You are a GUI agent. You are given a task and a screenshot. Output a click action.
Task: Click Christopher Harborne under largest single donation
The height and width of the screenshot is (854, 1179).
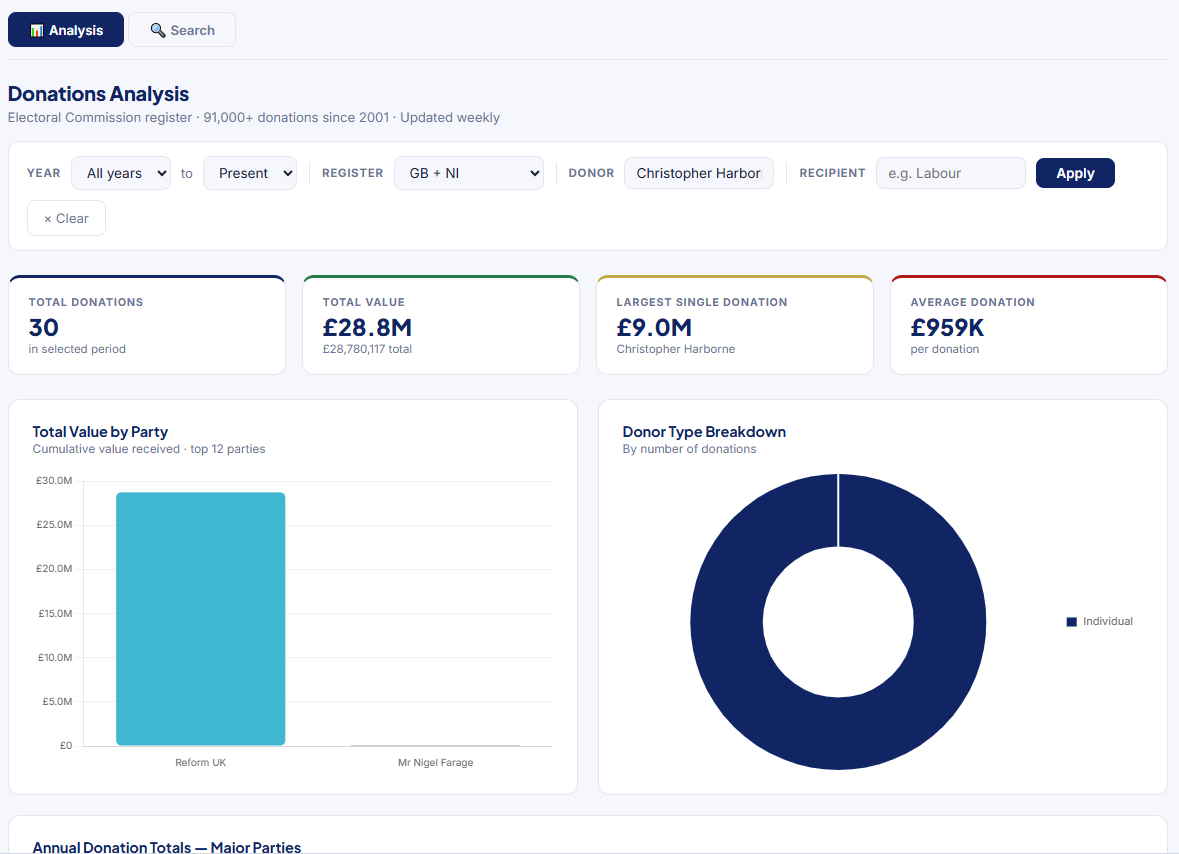click(676, 349)
